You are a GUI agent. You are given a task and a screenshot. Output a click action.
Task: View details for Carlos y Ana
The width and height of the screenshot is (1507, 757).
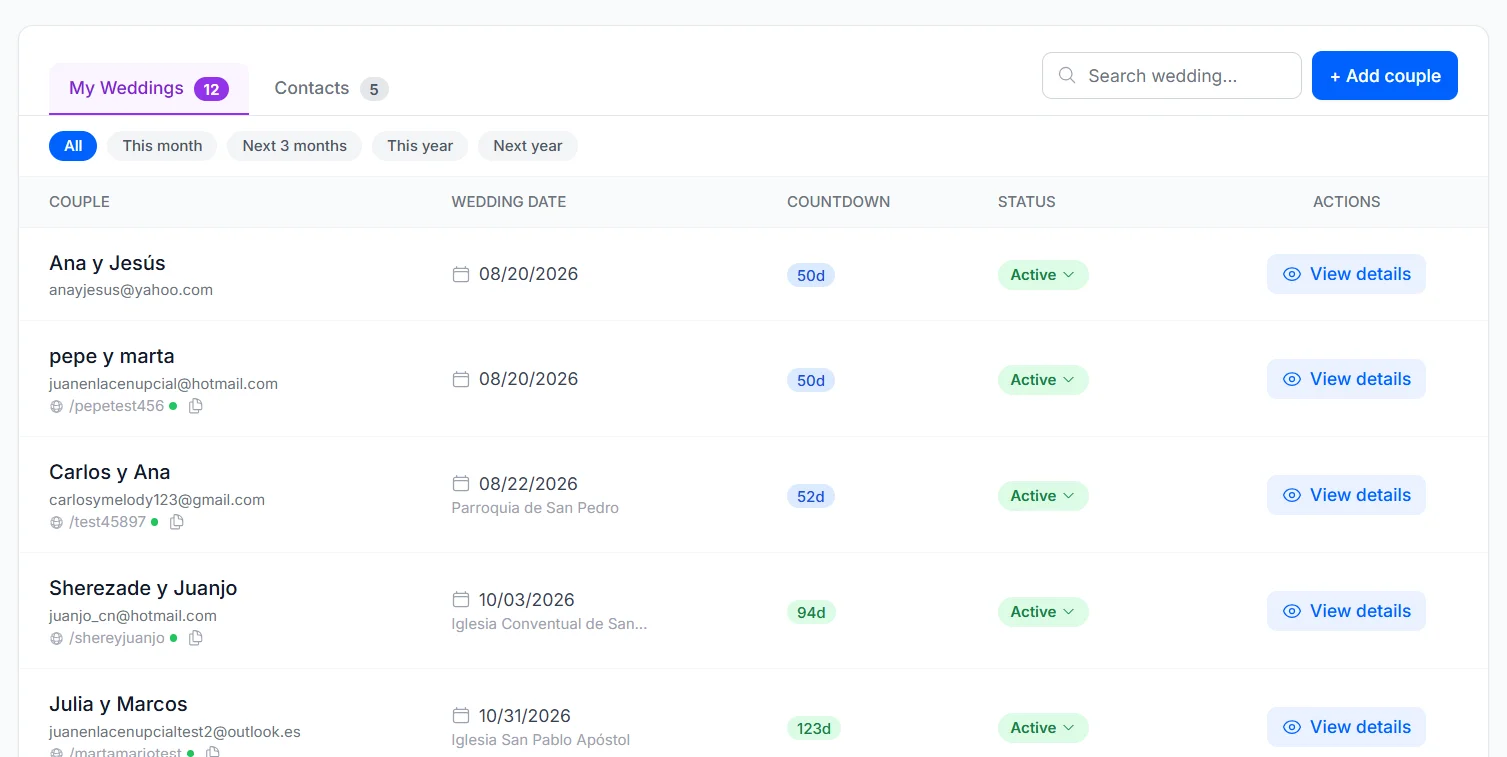coord(1346,495)
